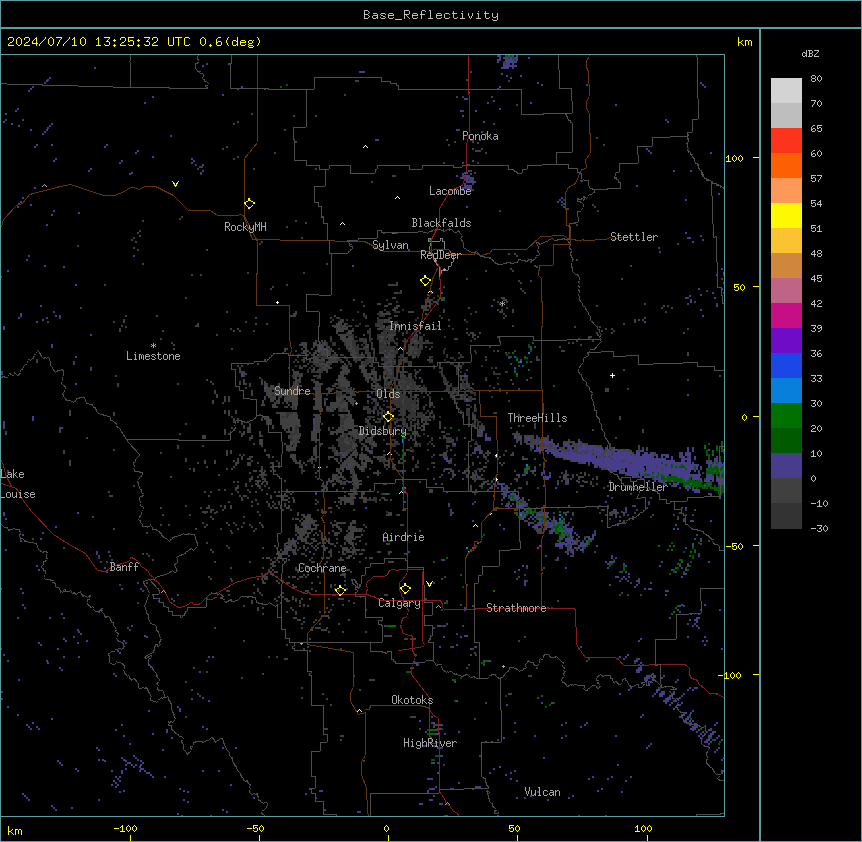Click the Blackfalds label
Screen dimensions: 862x842
coord(441,223)
